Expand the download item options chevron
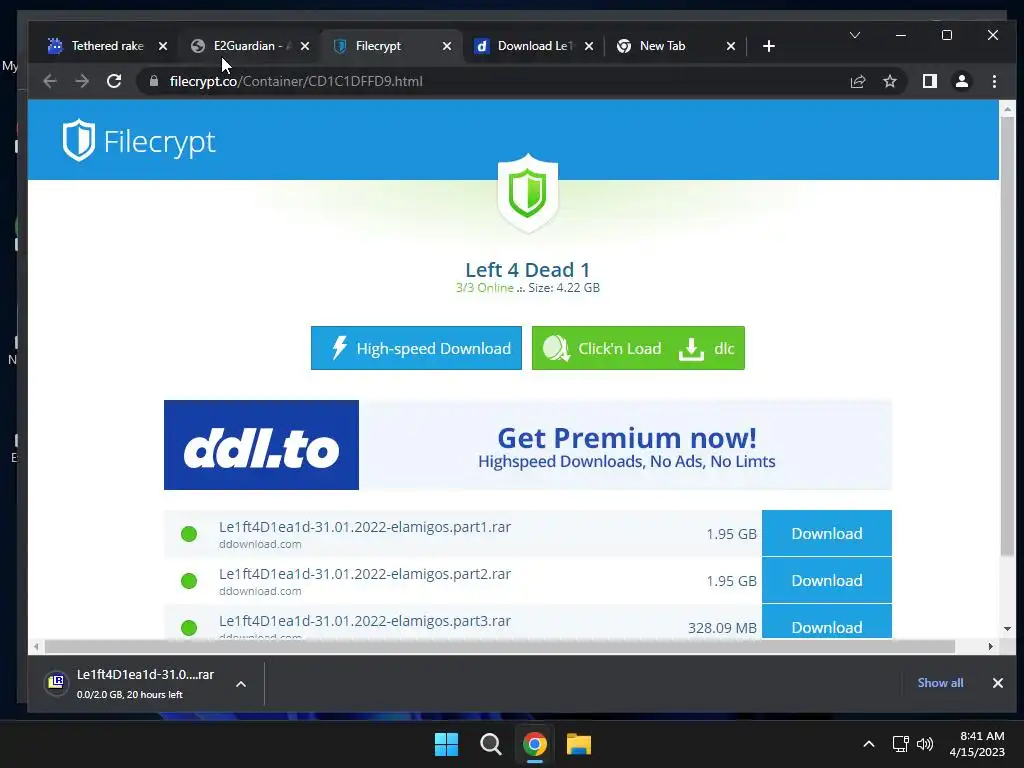Screen dimensions: 1024x768 241,684
